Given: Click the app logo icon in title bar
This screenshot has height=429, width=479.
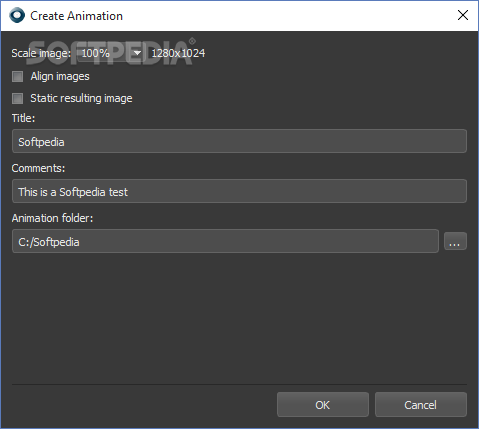Looking at the screenshot, I should point(17,15).
